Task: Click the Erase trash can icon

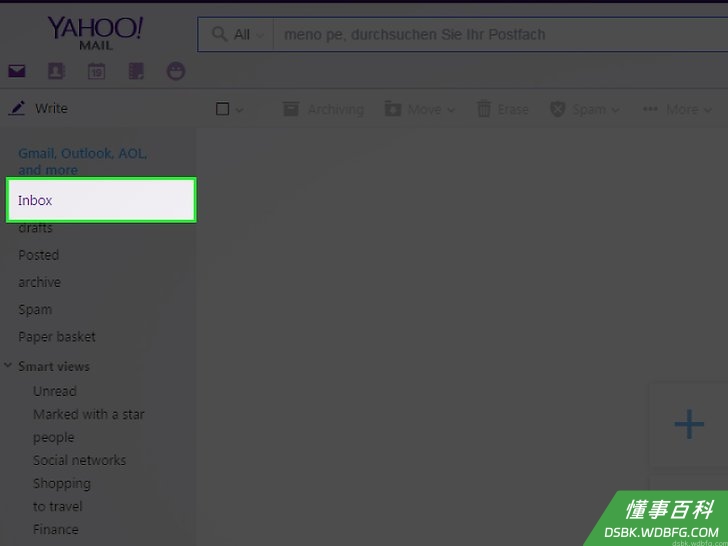Action: (x=484, y=109)
